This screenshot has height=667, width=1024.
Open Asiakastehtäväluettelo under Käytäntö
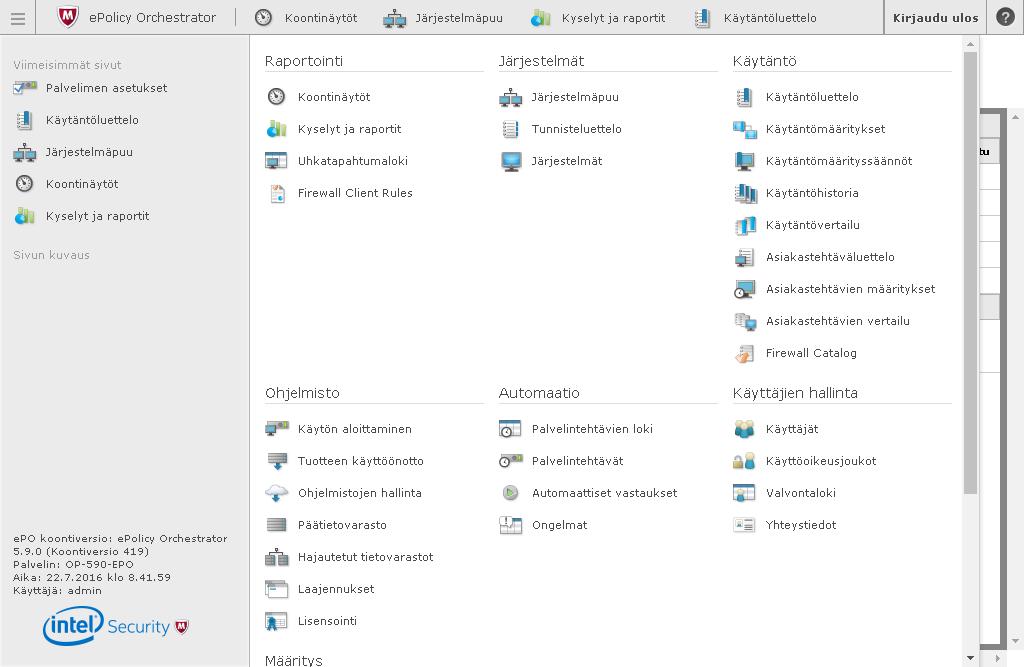point(830,257)
